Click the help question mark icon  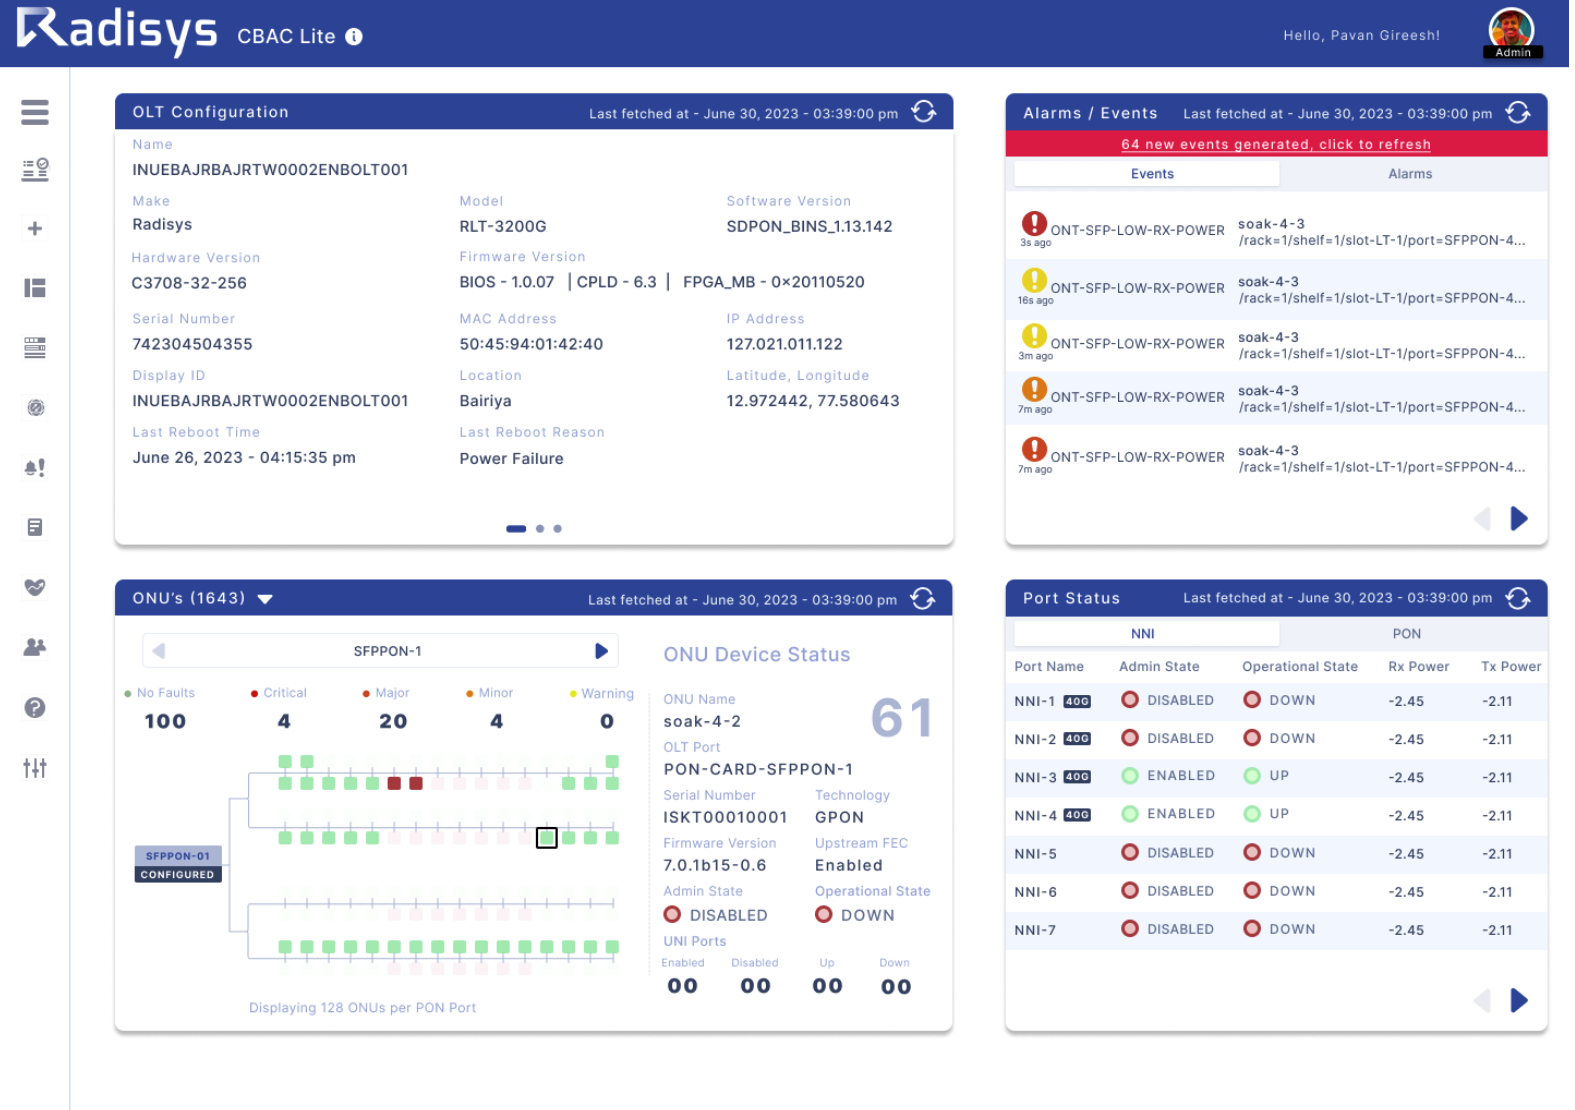pyautogui.click(x=35, y=708)
